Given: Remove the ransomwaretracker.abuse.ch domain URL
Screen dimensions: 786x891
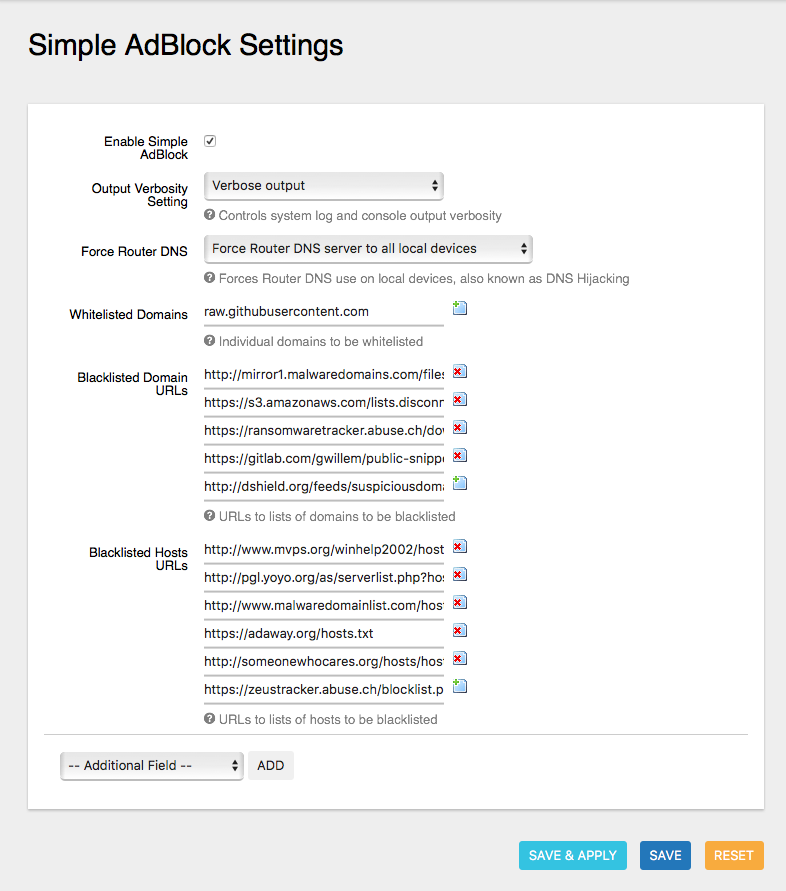Looking at the screenshot, I should tap(459, 427).
